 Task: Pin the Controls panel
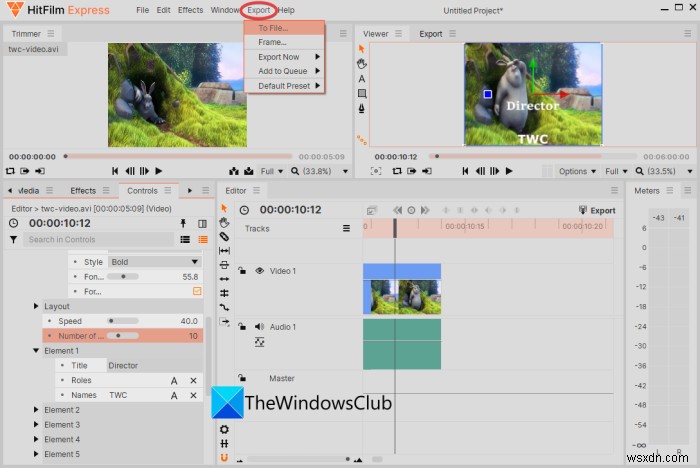point(183,223)
